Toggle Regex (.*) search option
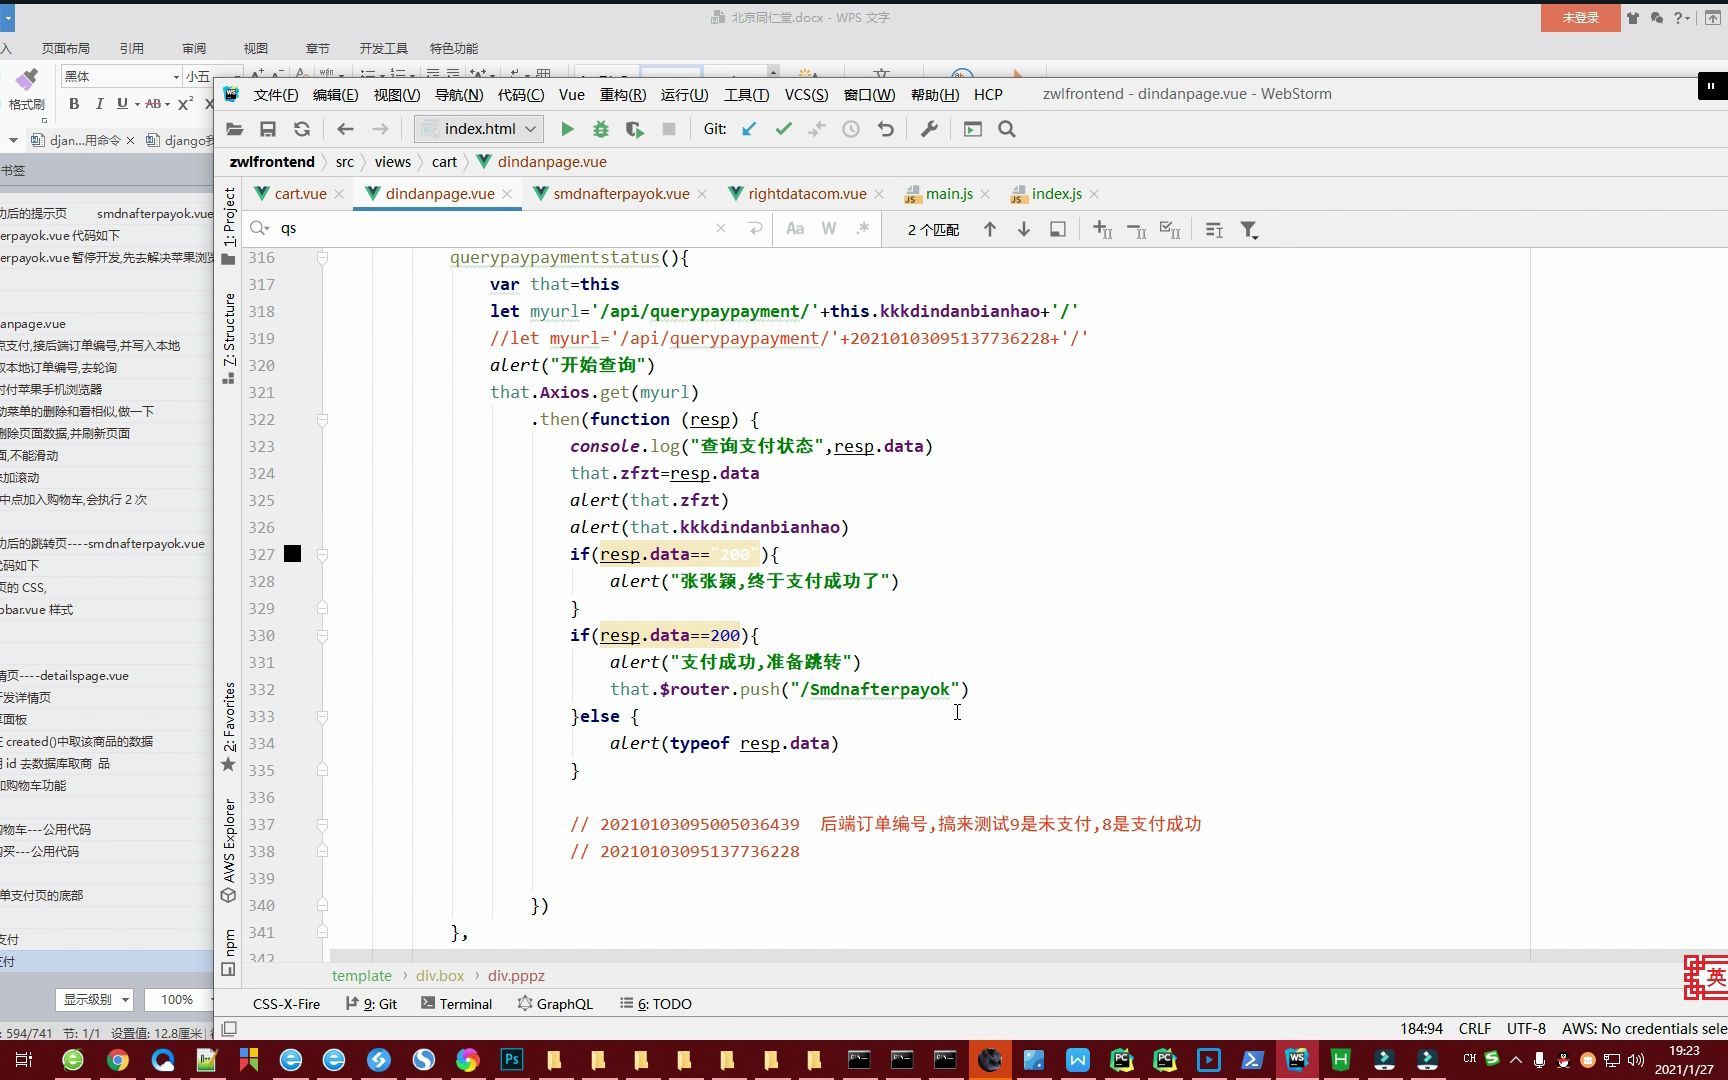The width and height of the screenshot is (1728, 1080). click(863, 228)
